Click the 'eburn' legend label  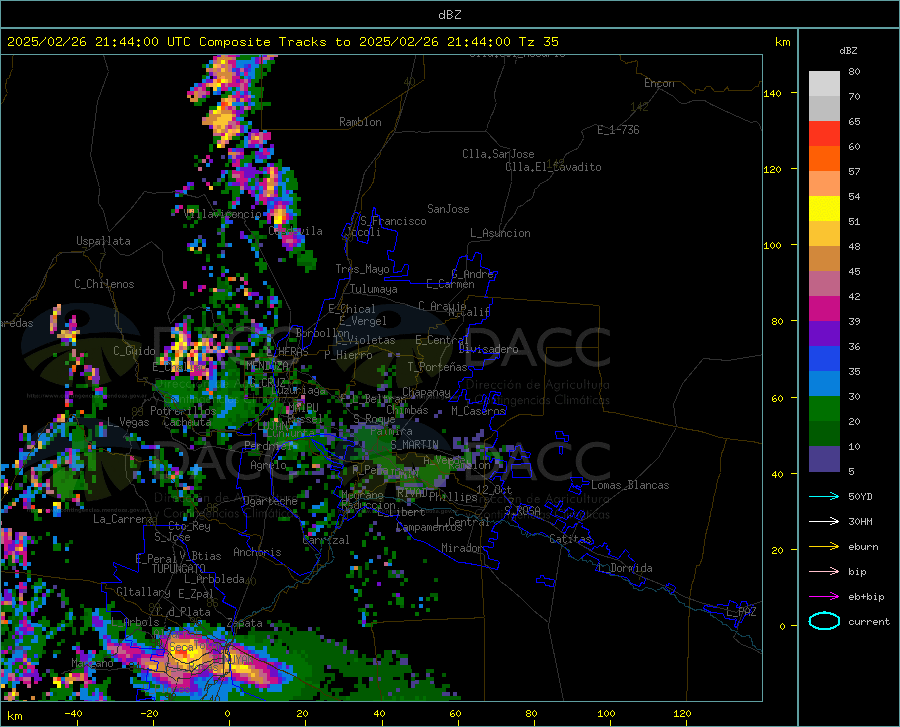tap(863, 547)
